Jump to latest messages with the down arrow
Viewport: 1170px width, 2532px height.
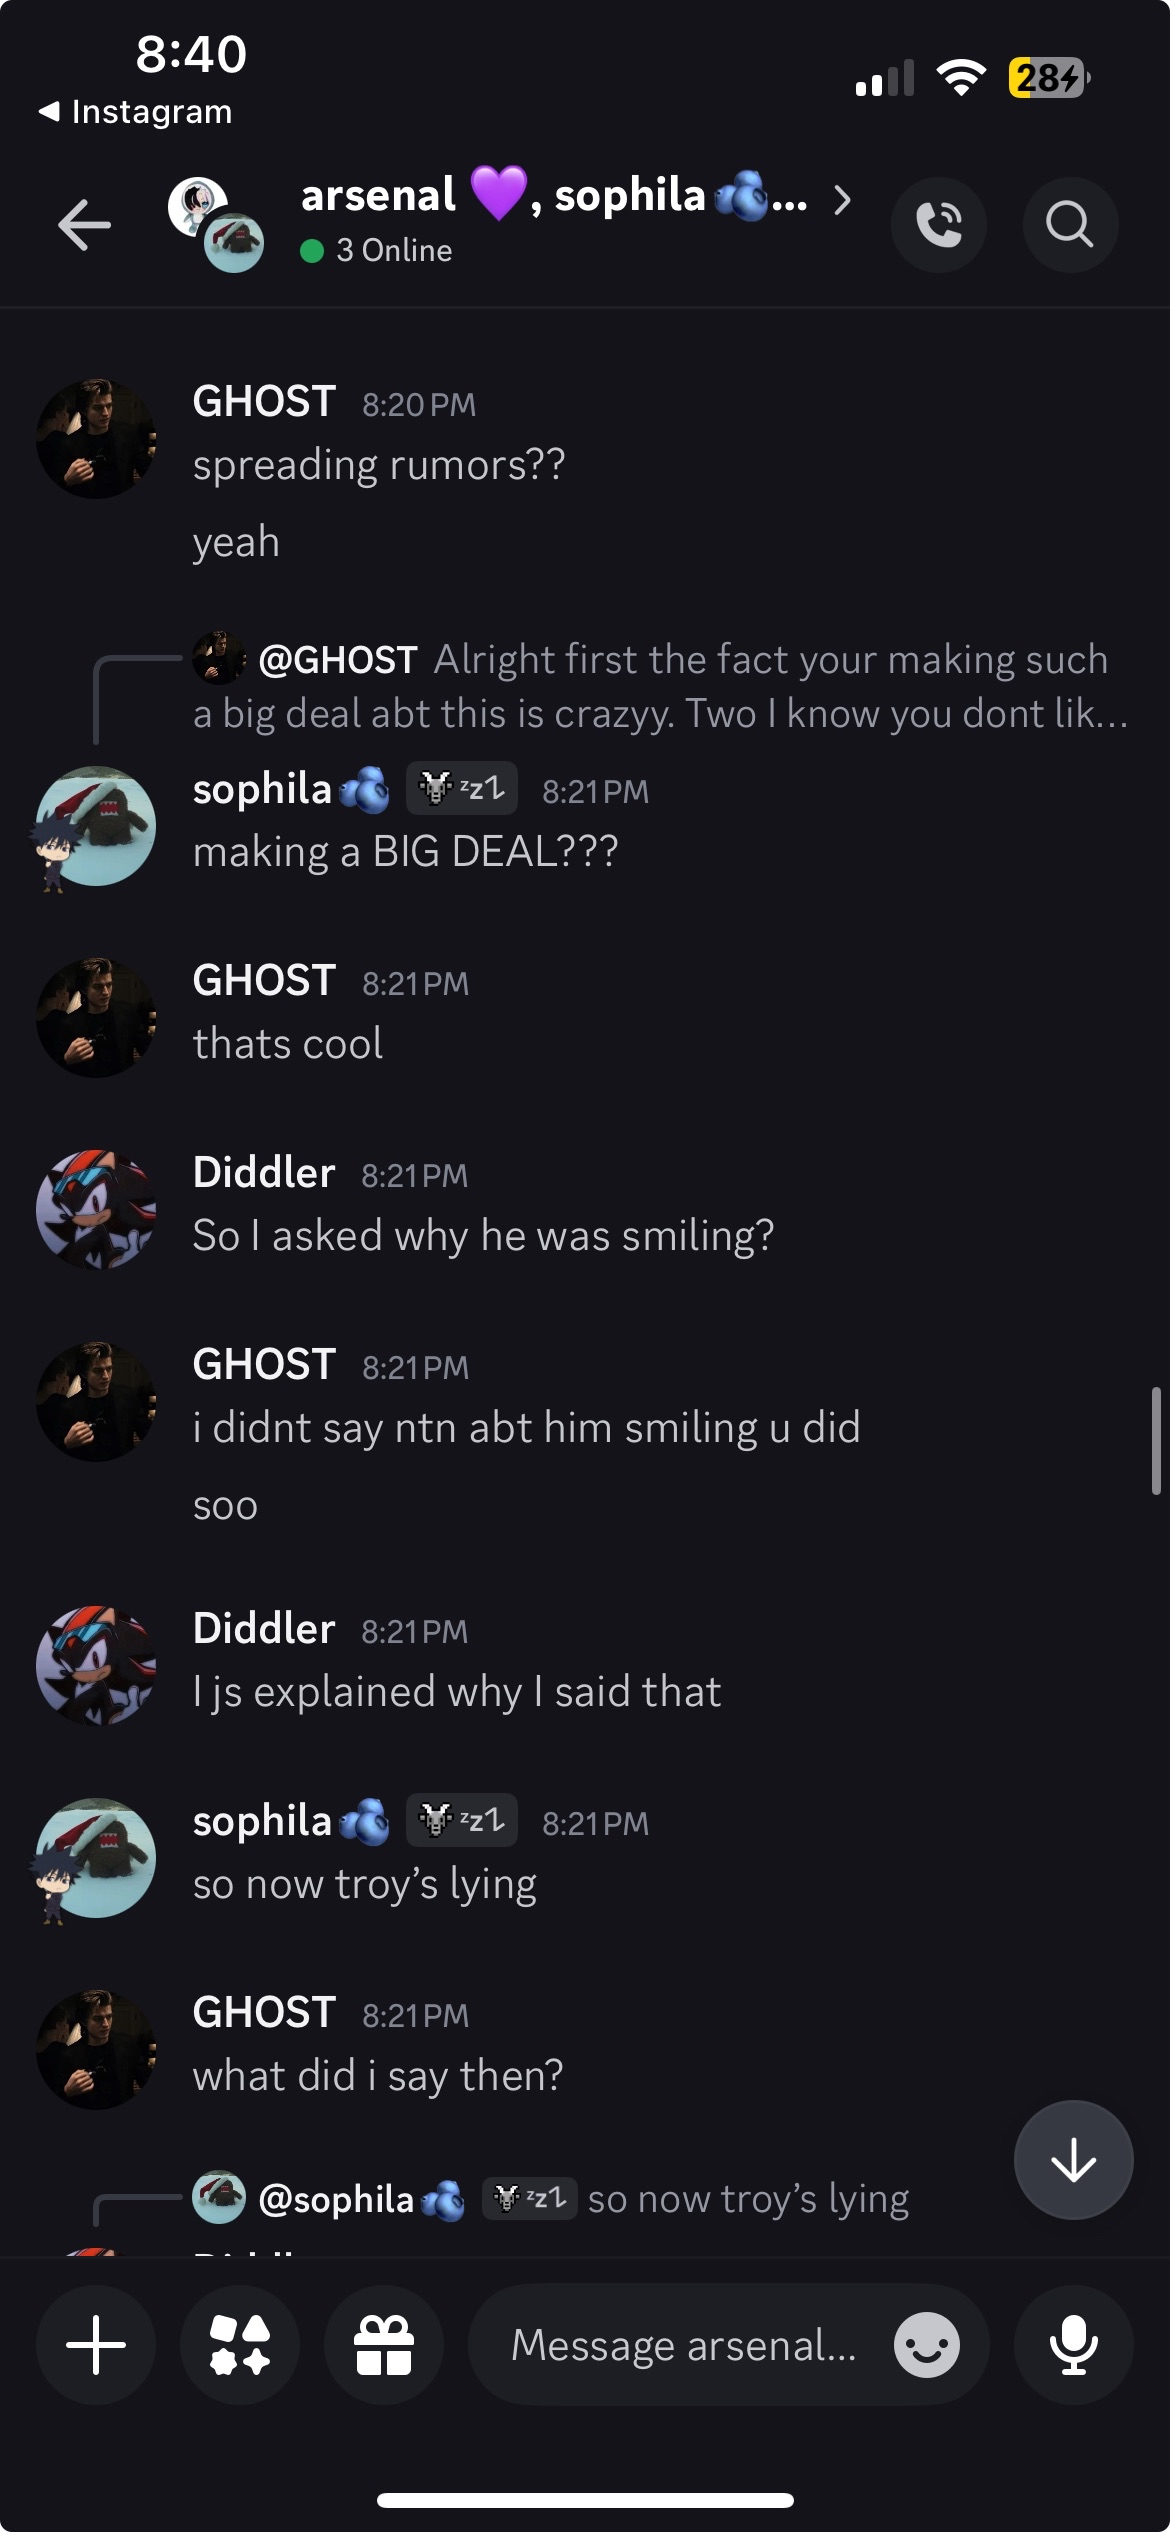point(1073,2160)
